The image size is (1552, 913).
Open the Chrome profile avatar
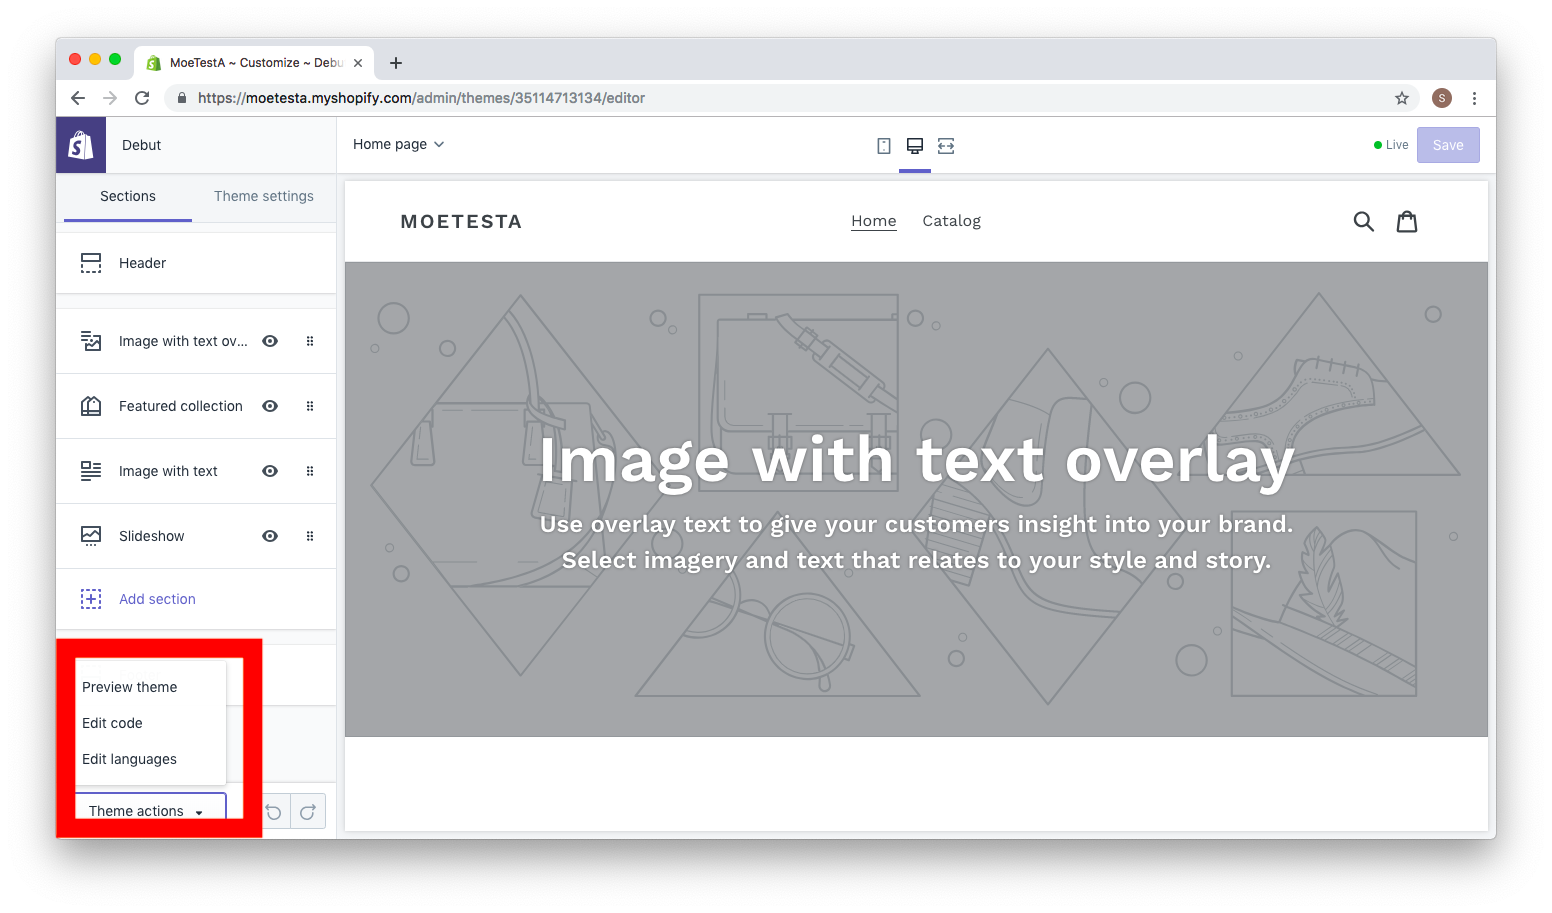pos(1442,98)
